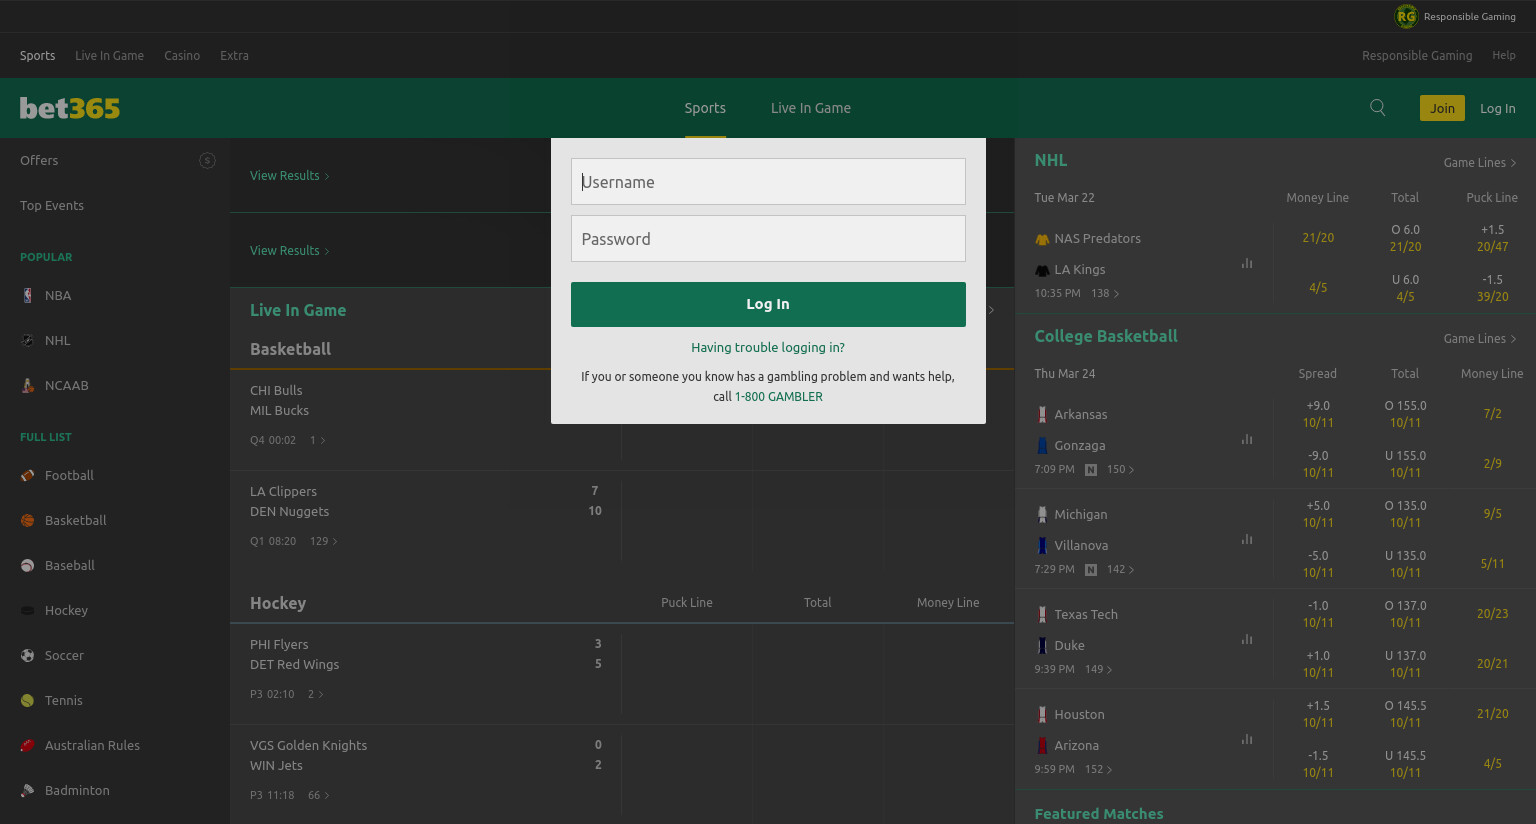Click the Offers badge icon
The width and height of the screenshot is (1536, 824).
[207, 160]
